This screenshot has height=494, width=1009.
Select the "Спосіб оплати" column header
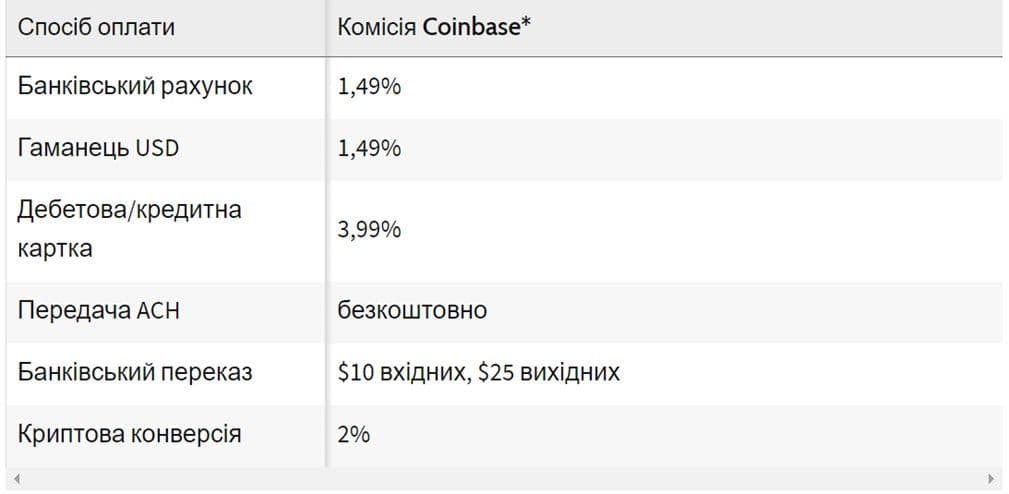[x=96, y=27]
